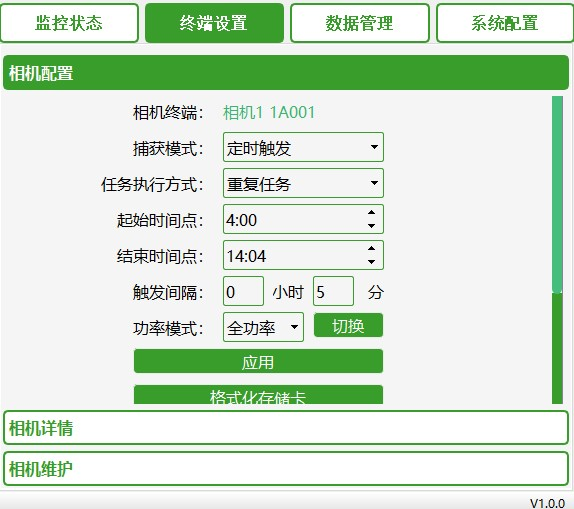574x509 pixels.
Task: Decrease the 结束时间点 with down arrow
Action: [372, 262]
